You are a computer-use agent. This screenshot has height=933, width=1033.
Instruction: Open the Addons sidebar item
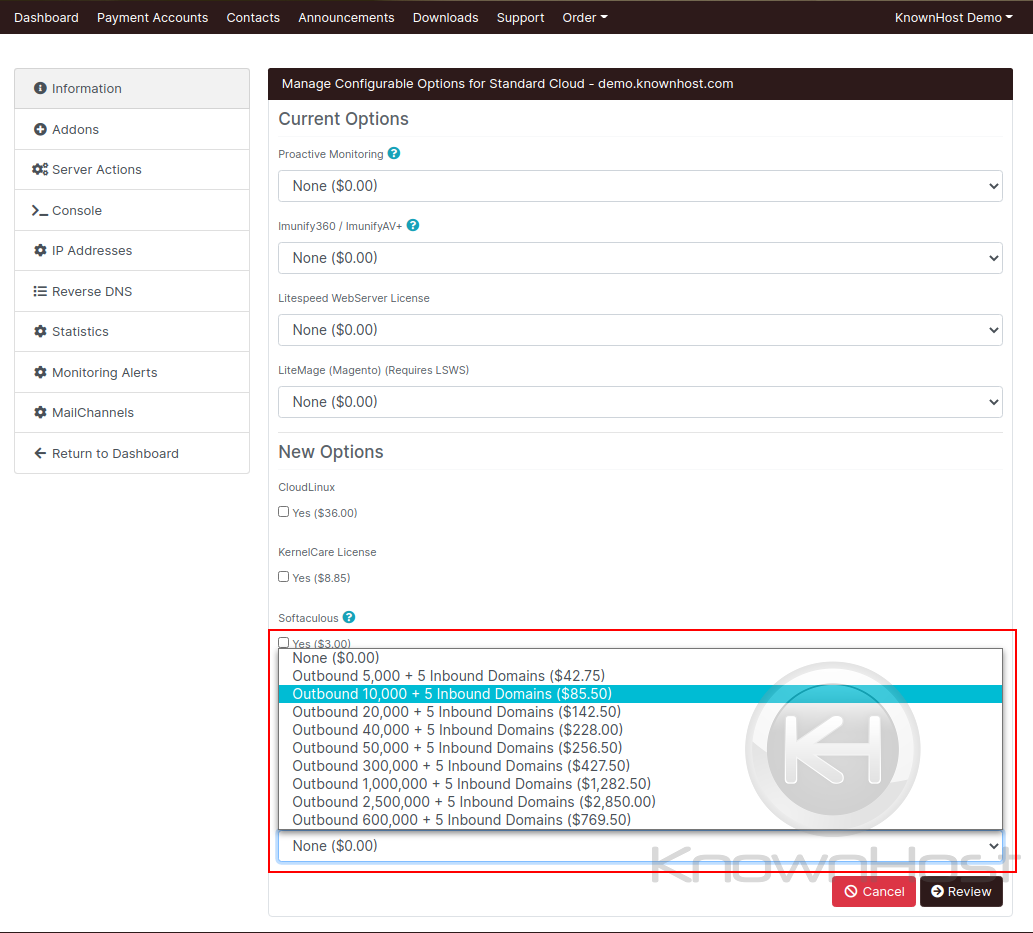click(x=132, y=129)
